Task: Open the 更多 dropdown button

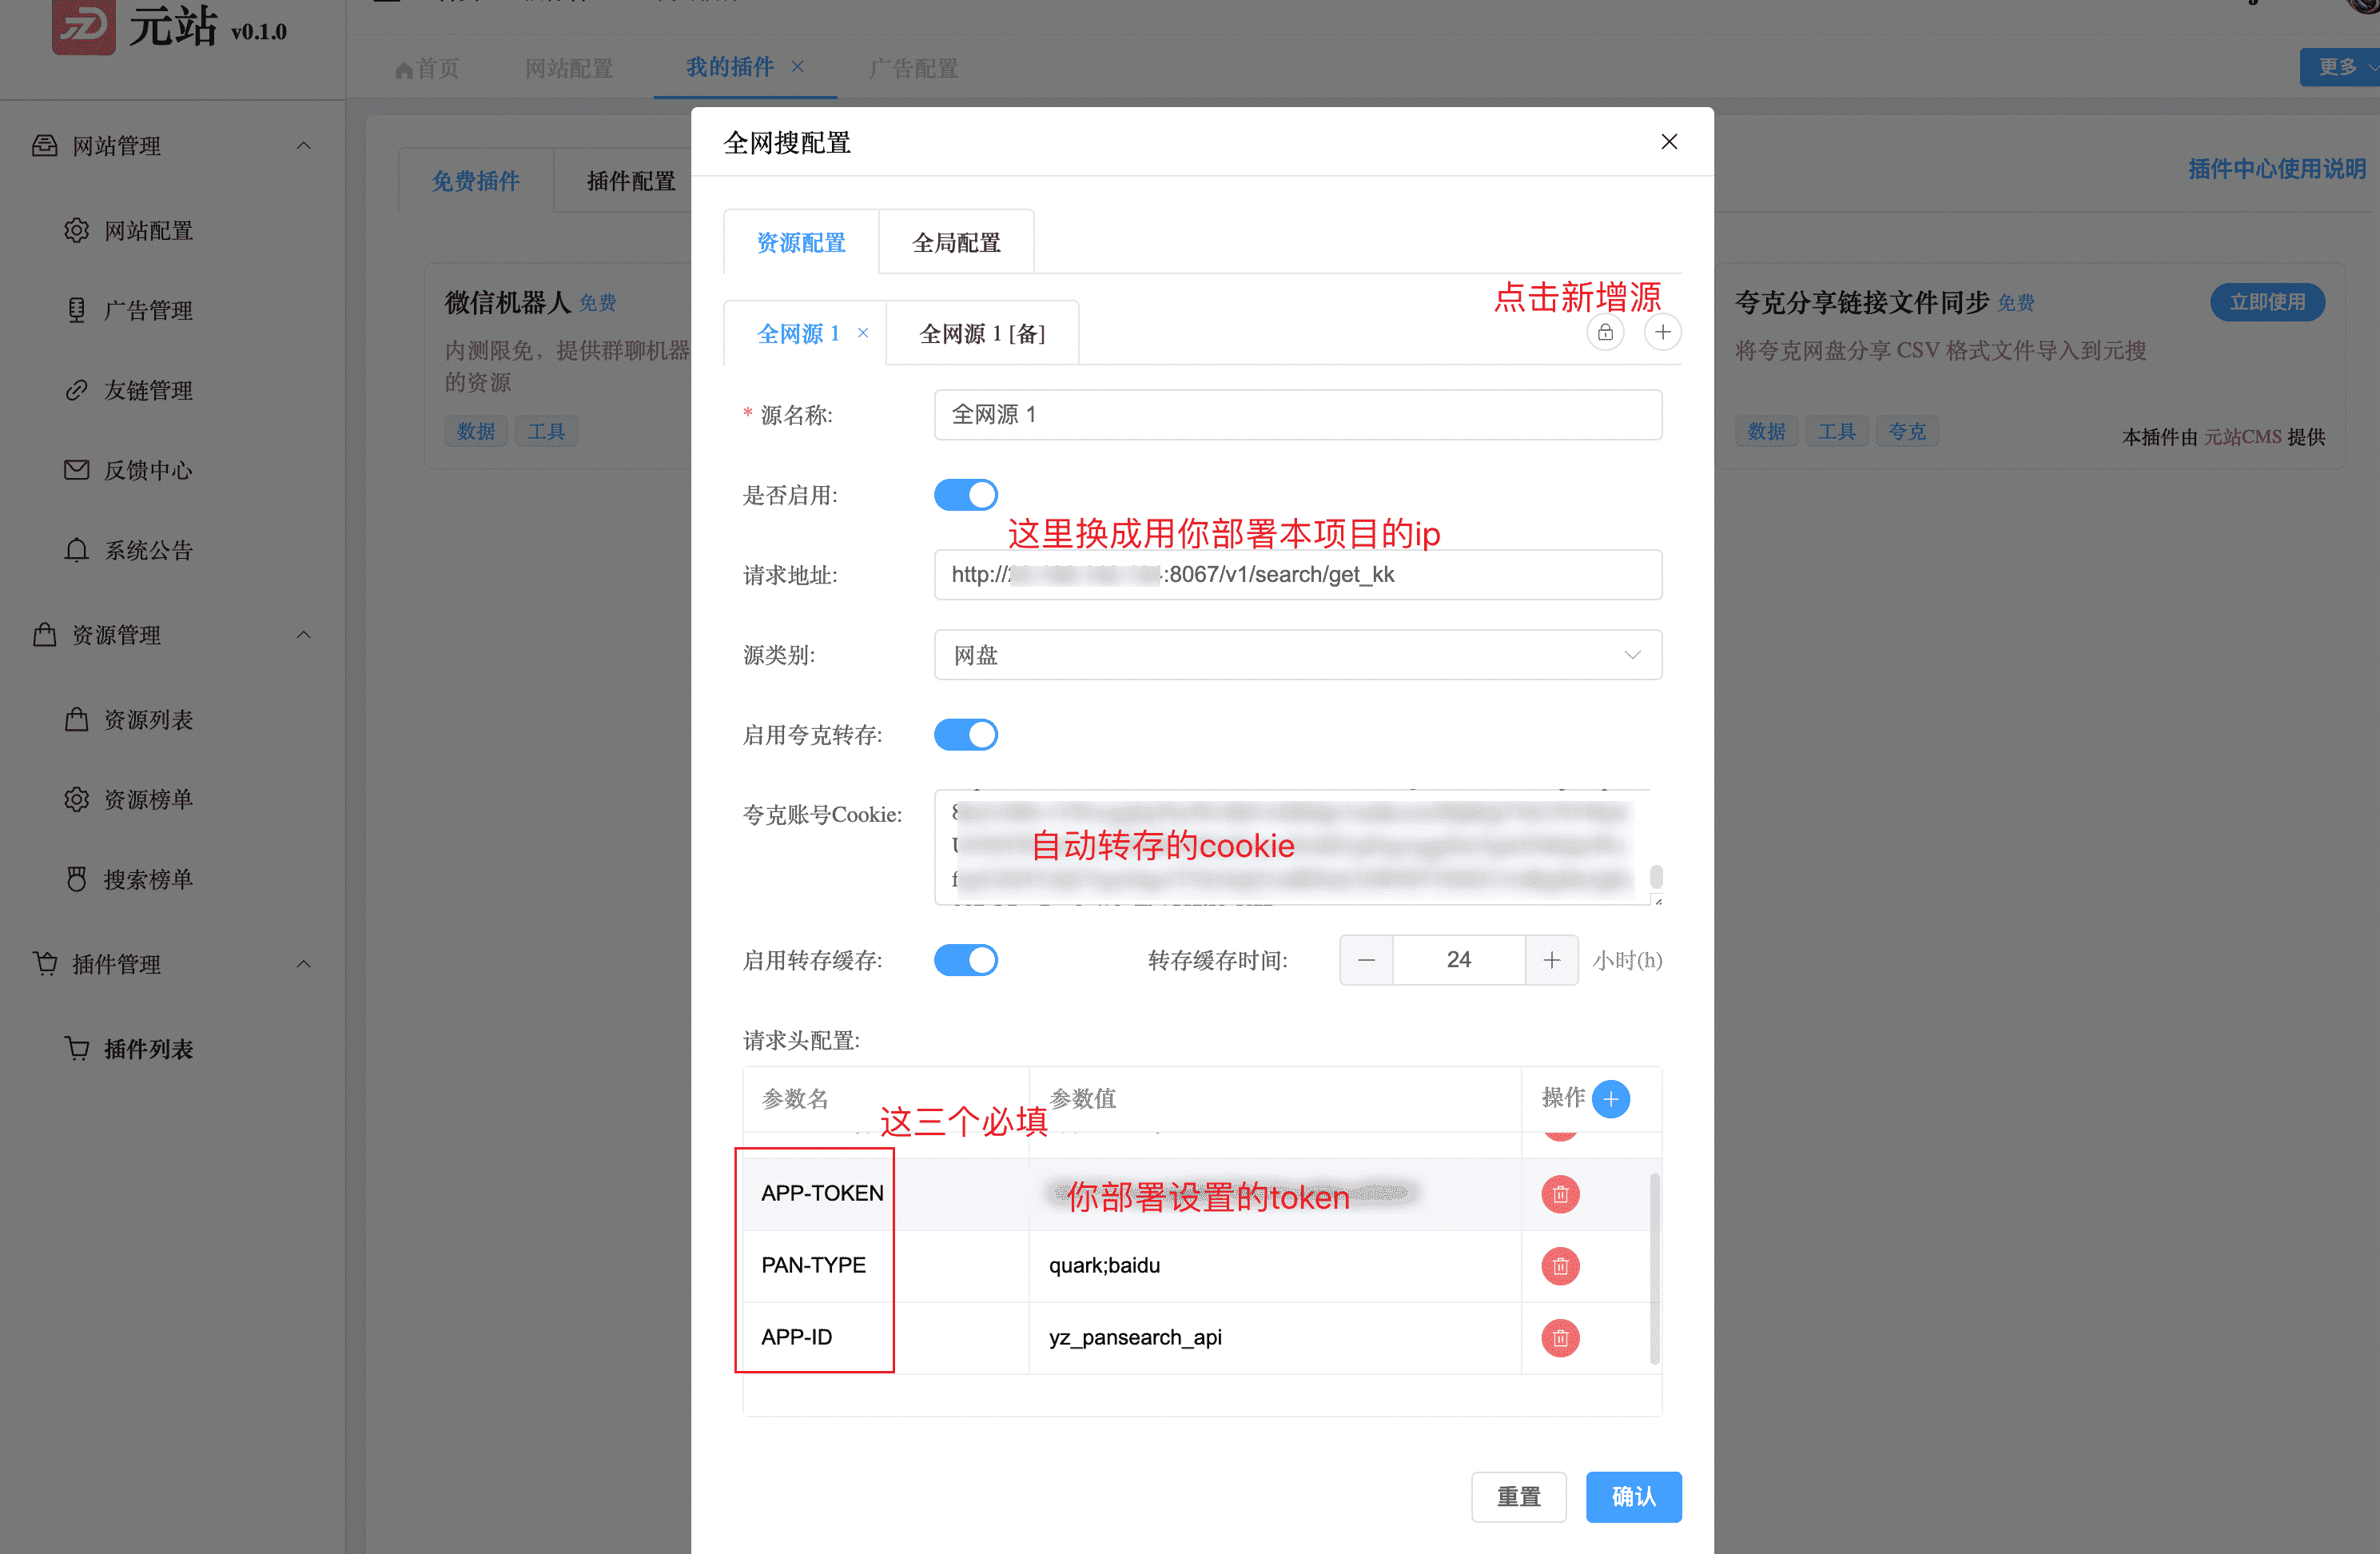Action: pos(2340,67)
